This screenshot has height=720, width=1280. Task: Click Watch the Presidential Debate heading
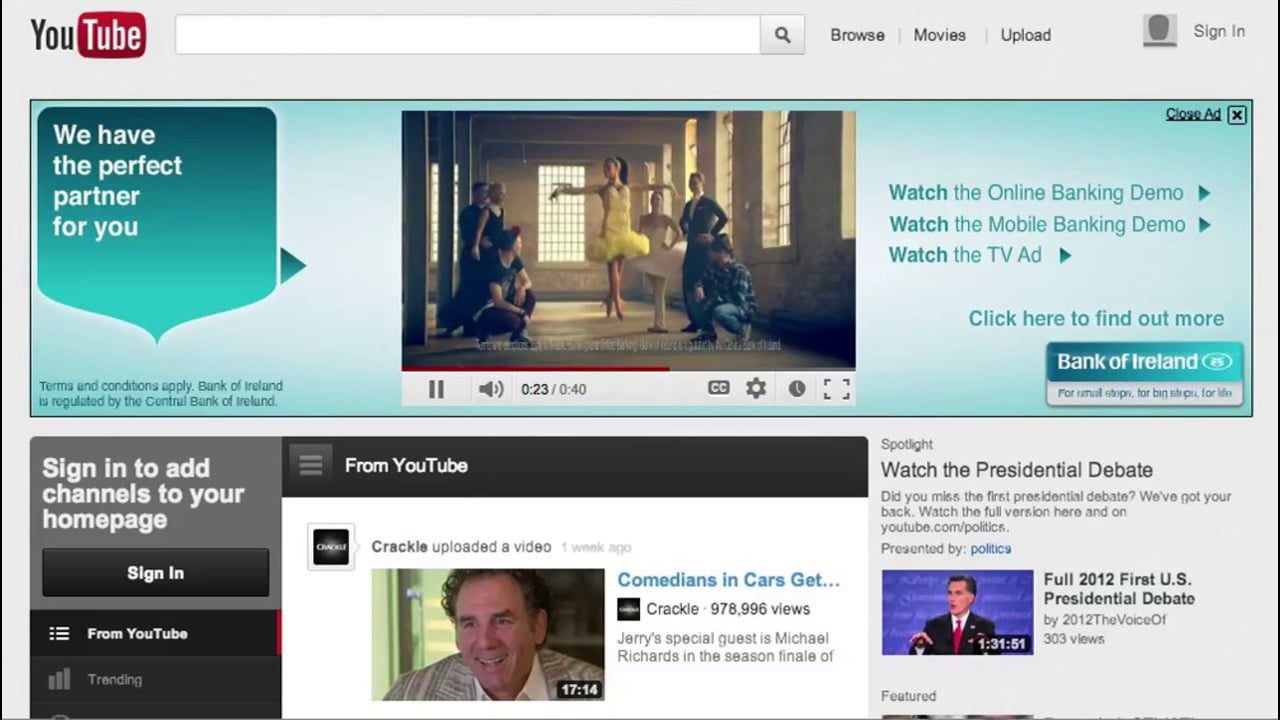pyautogui.click(x=1017, y=470)
